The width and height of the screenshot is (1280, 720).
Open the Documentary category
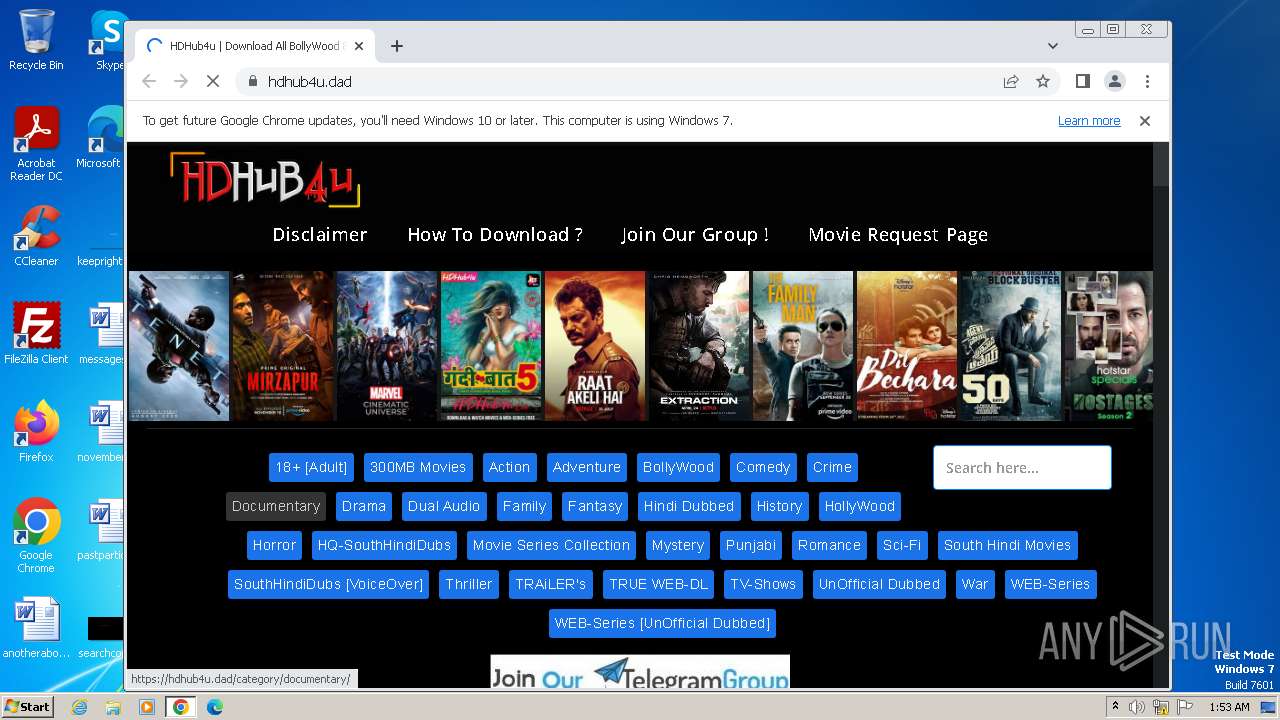[x=276, y=507]
